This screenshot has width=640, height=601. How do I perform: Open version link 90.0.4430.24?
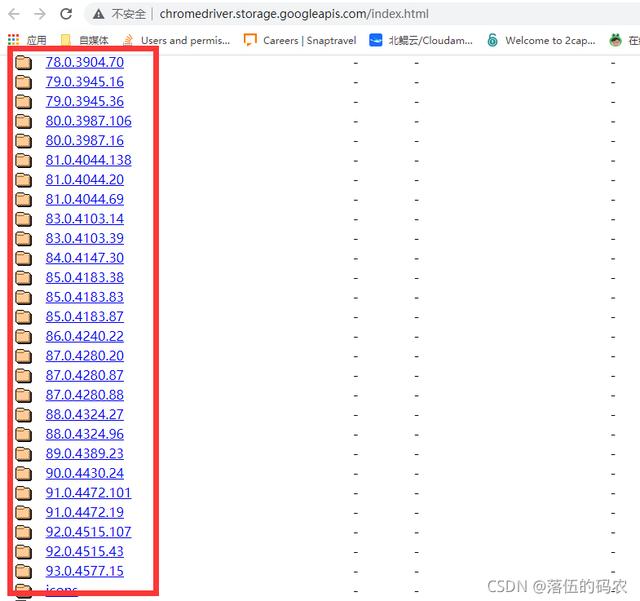click(x=84, y=474)
